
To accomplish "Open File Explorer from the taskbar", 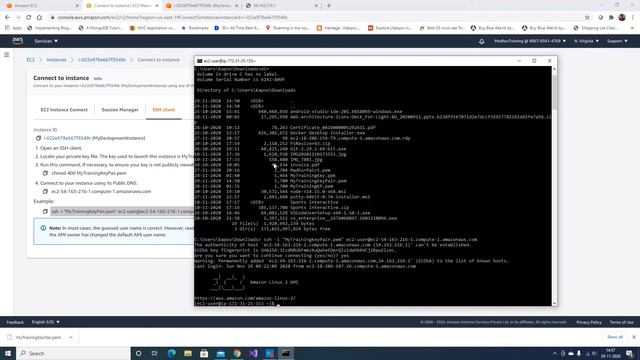I will coord(188,353).
